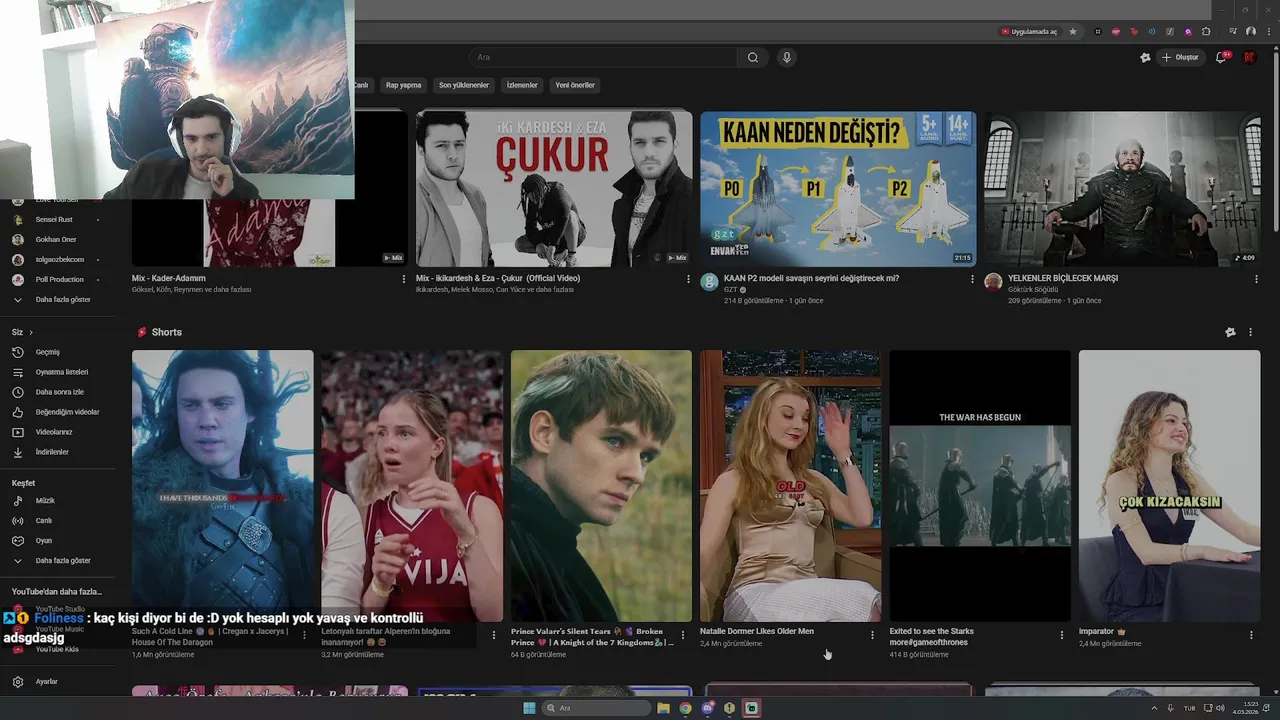Select the Son yüklenenler filter chip

pos(464,85)
